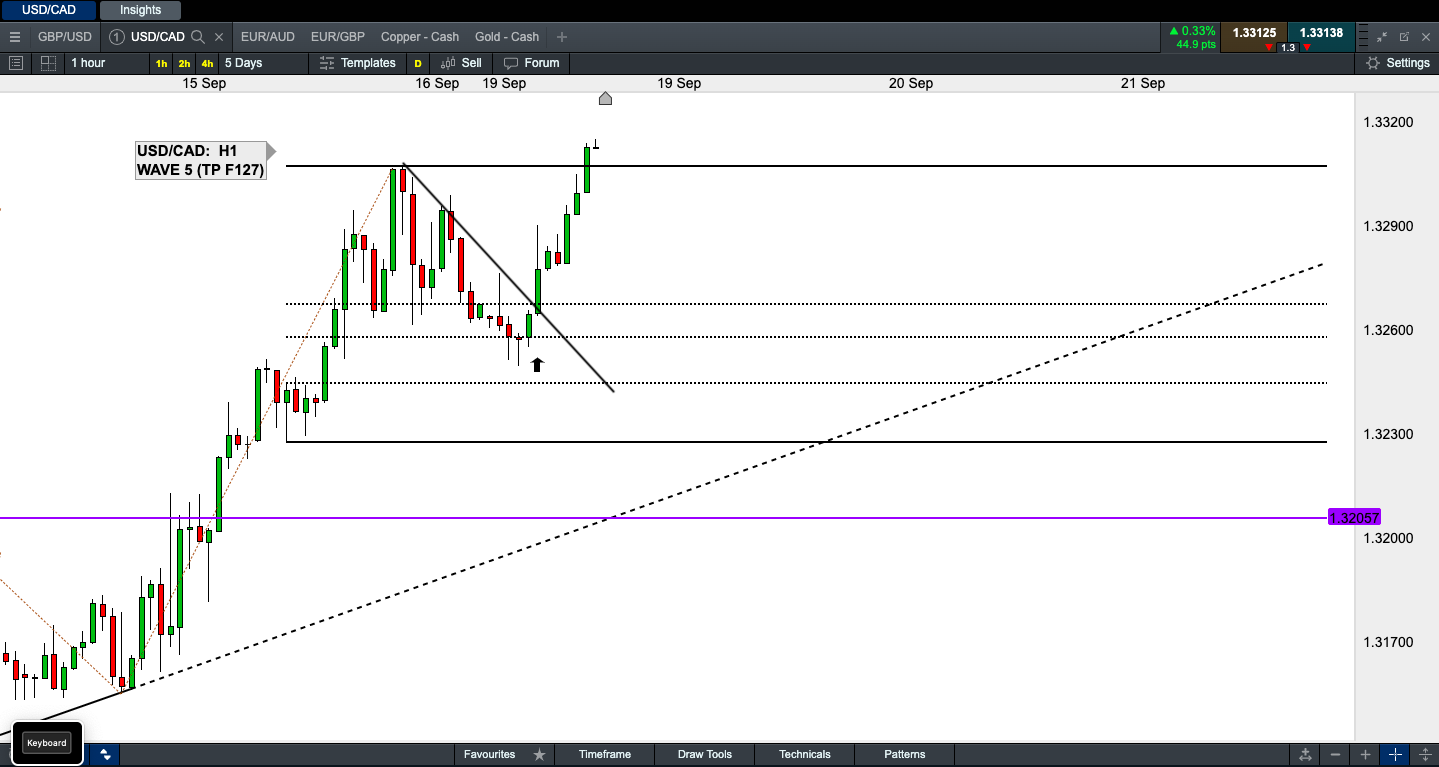Pop out chart into a new window

click(x=1404, y=37)
